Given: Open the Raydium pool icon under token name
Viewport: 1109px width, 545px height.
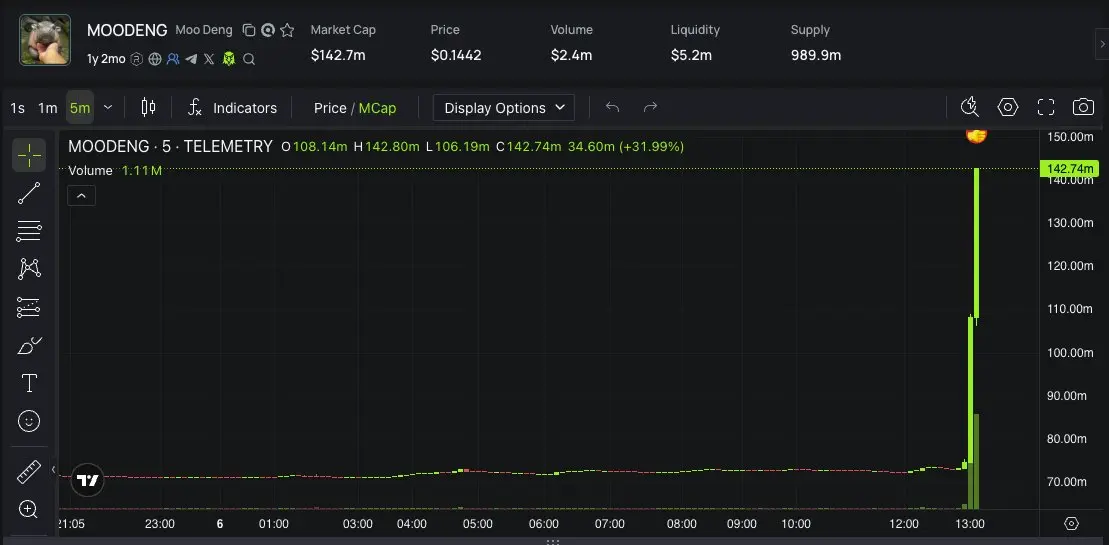Looking at the screenshot, I should 137,59.
